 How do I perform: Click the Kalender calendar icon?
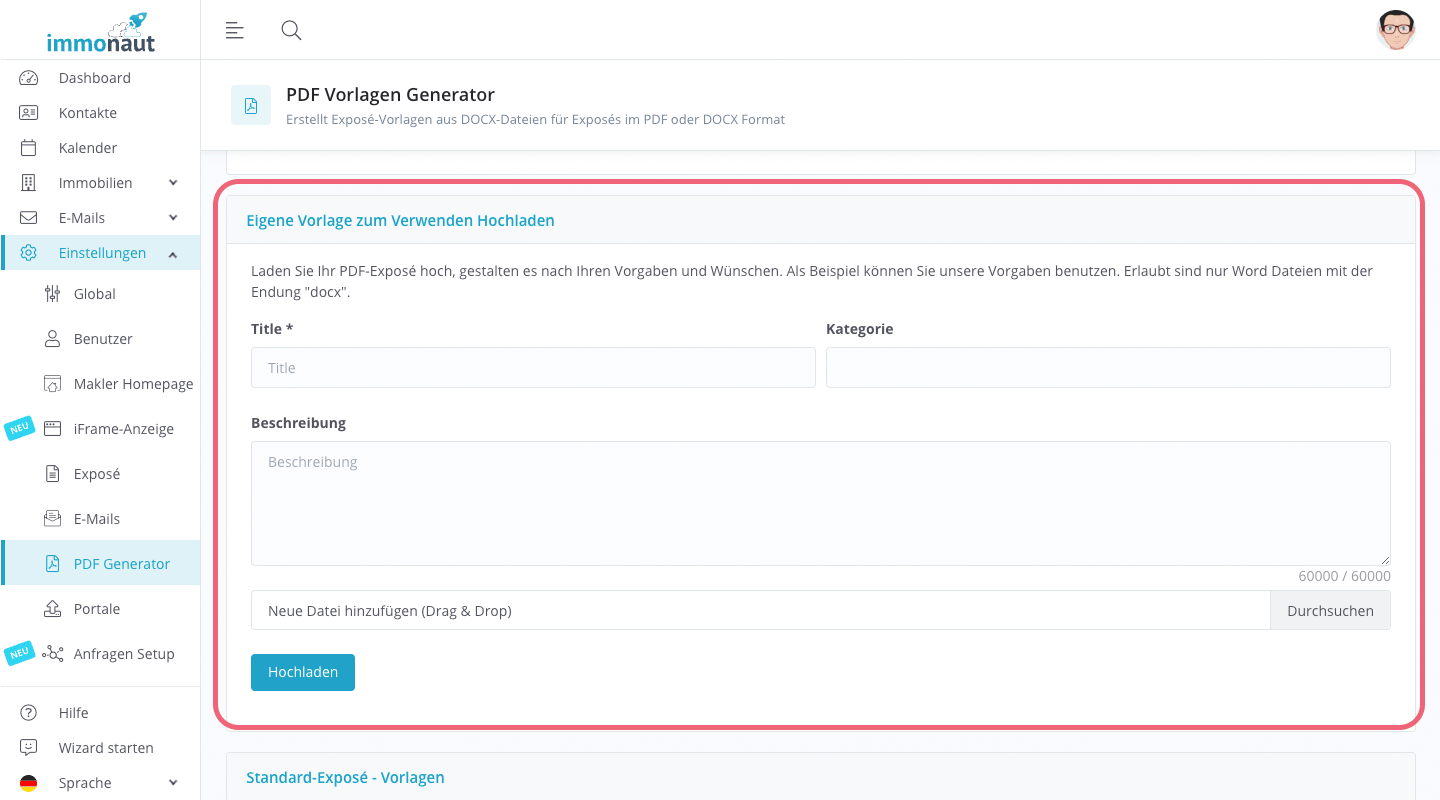tap(28, 148)
